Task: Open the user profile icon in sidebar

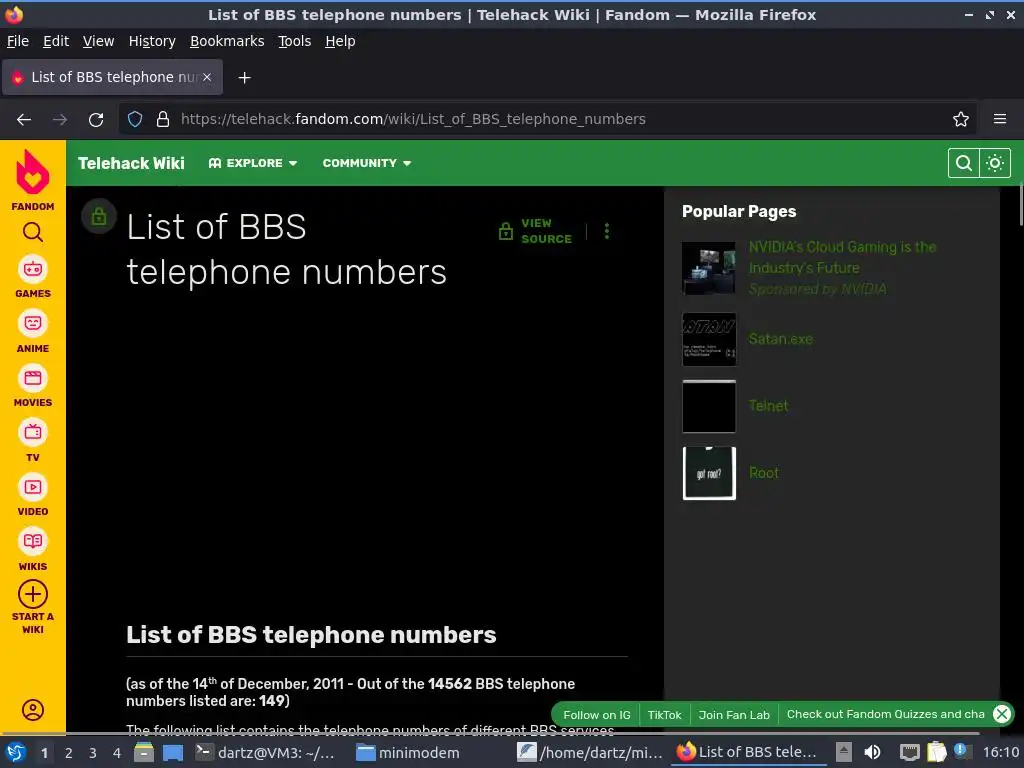Action: (33, 710)
